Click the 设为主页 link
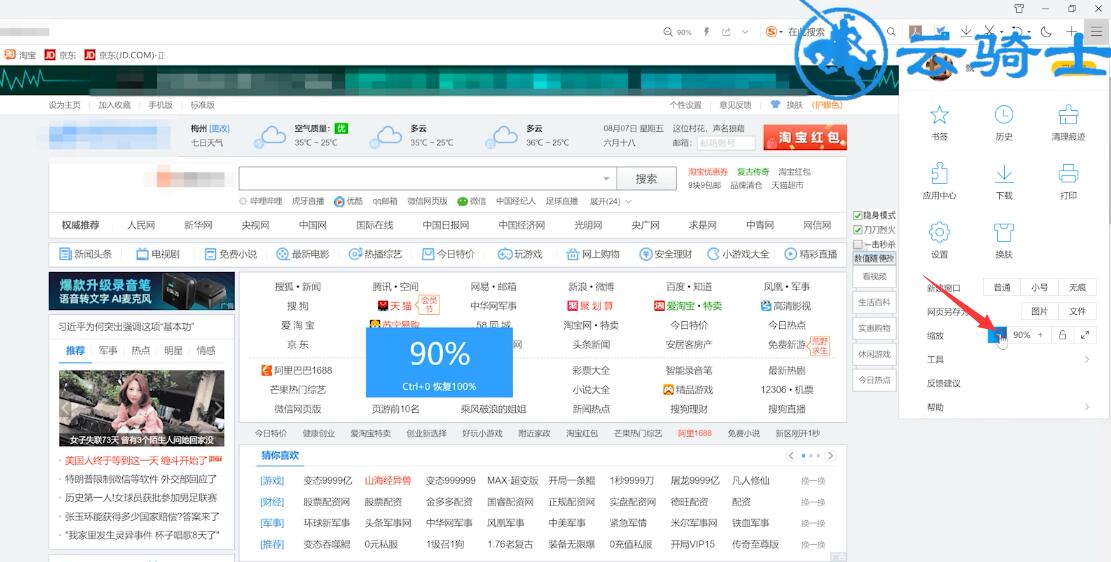1111x562 pixels. [x=64, y=105]
